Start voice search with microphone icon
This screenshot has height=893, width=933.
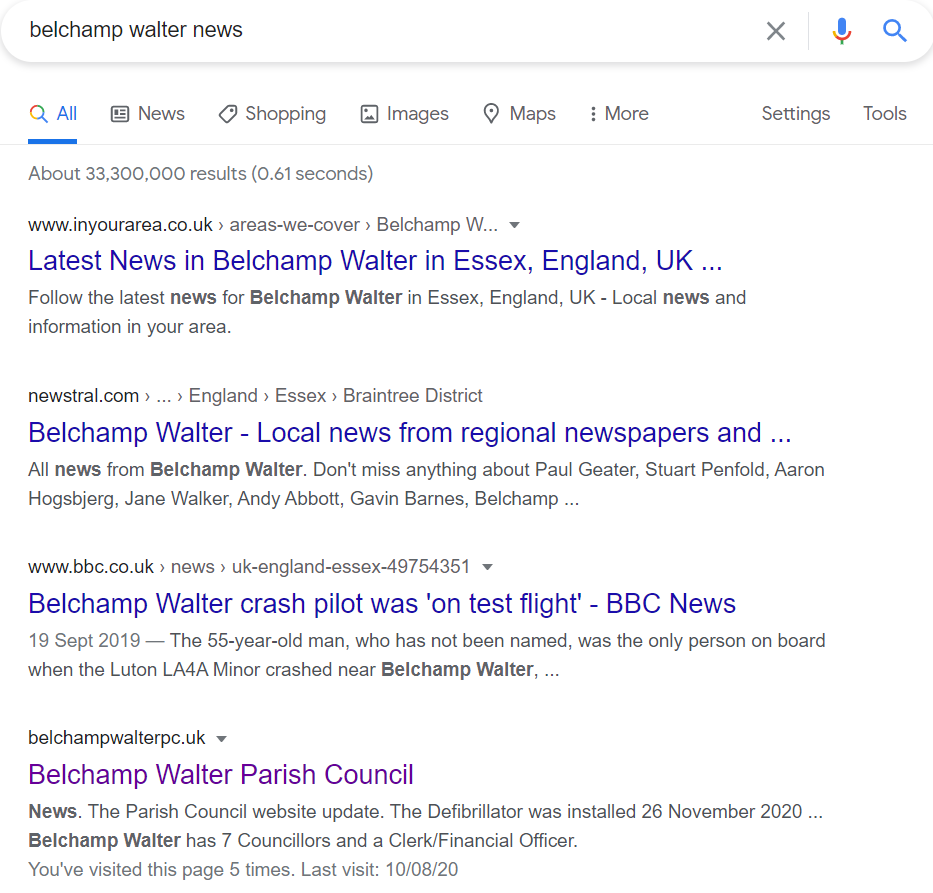(841, 30)
